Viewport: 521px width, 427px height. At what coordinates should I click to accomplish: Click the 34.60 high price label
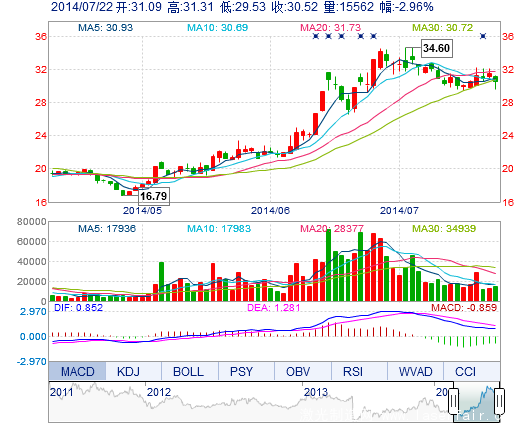pos(436,48)
